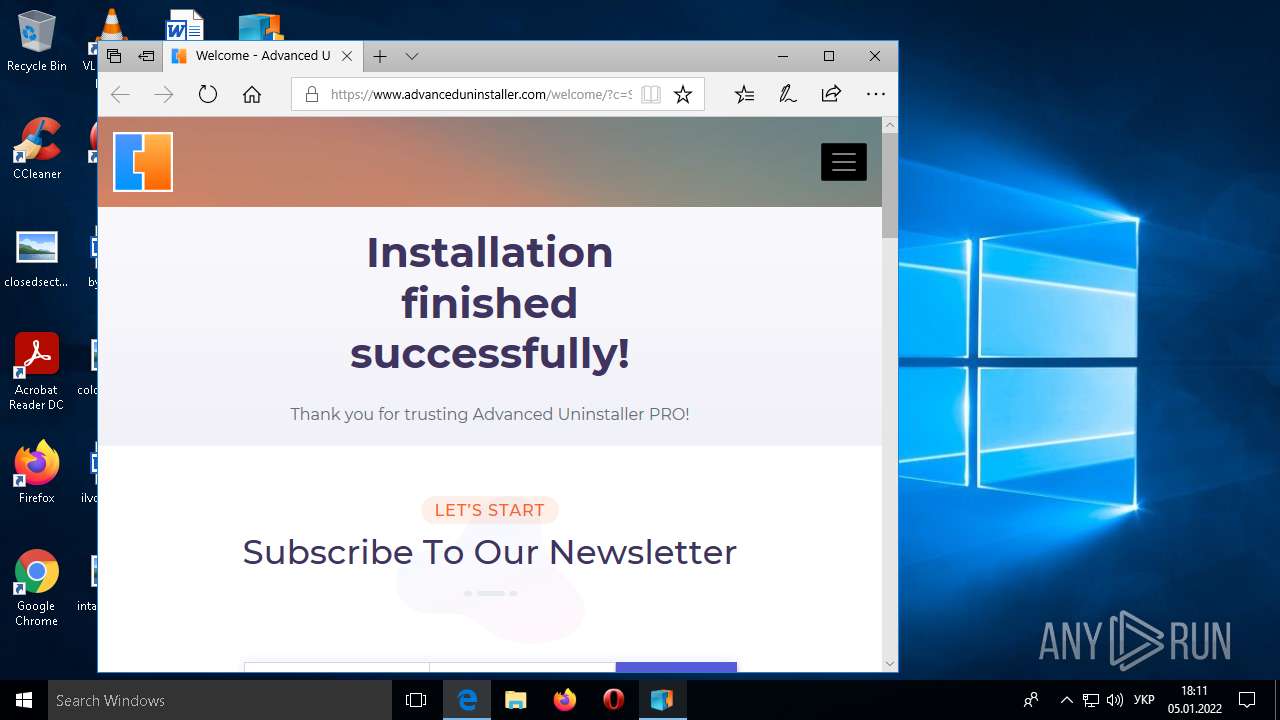The width and height of the screenshot is (1280, 720).
Task: Click the browser Back arrow
Action: pos(120,95)
